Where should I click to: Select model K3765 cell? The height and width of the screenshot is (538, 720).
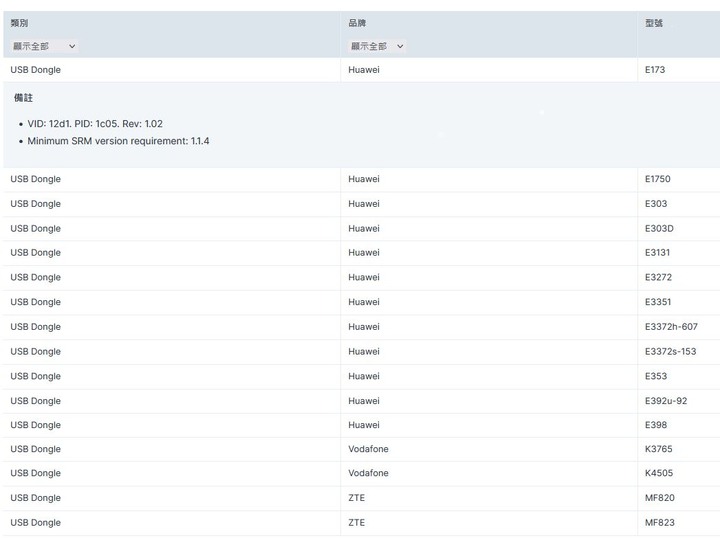coord(658,449)
